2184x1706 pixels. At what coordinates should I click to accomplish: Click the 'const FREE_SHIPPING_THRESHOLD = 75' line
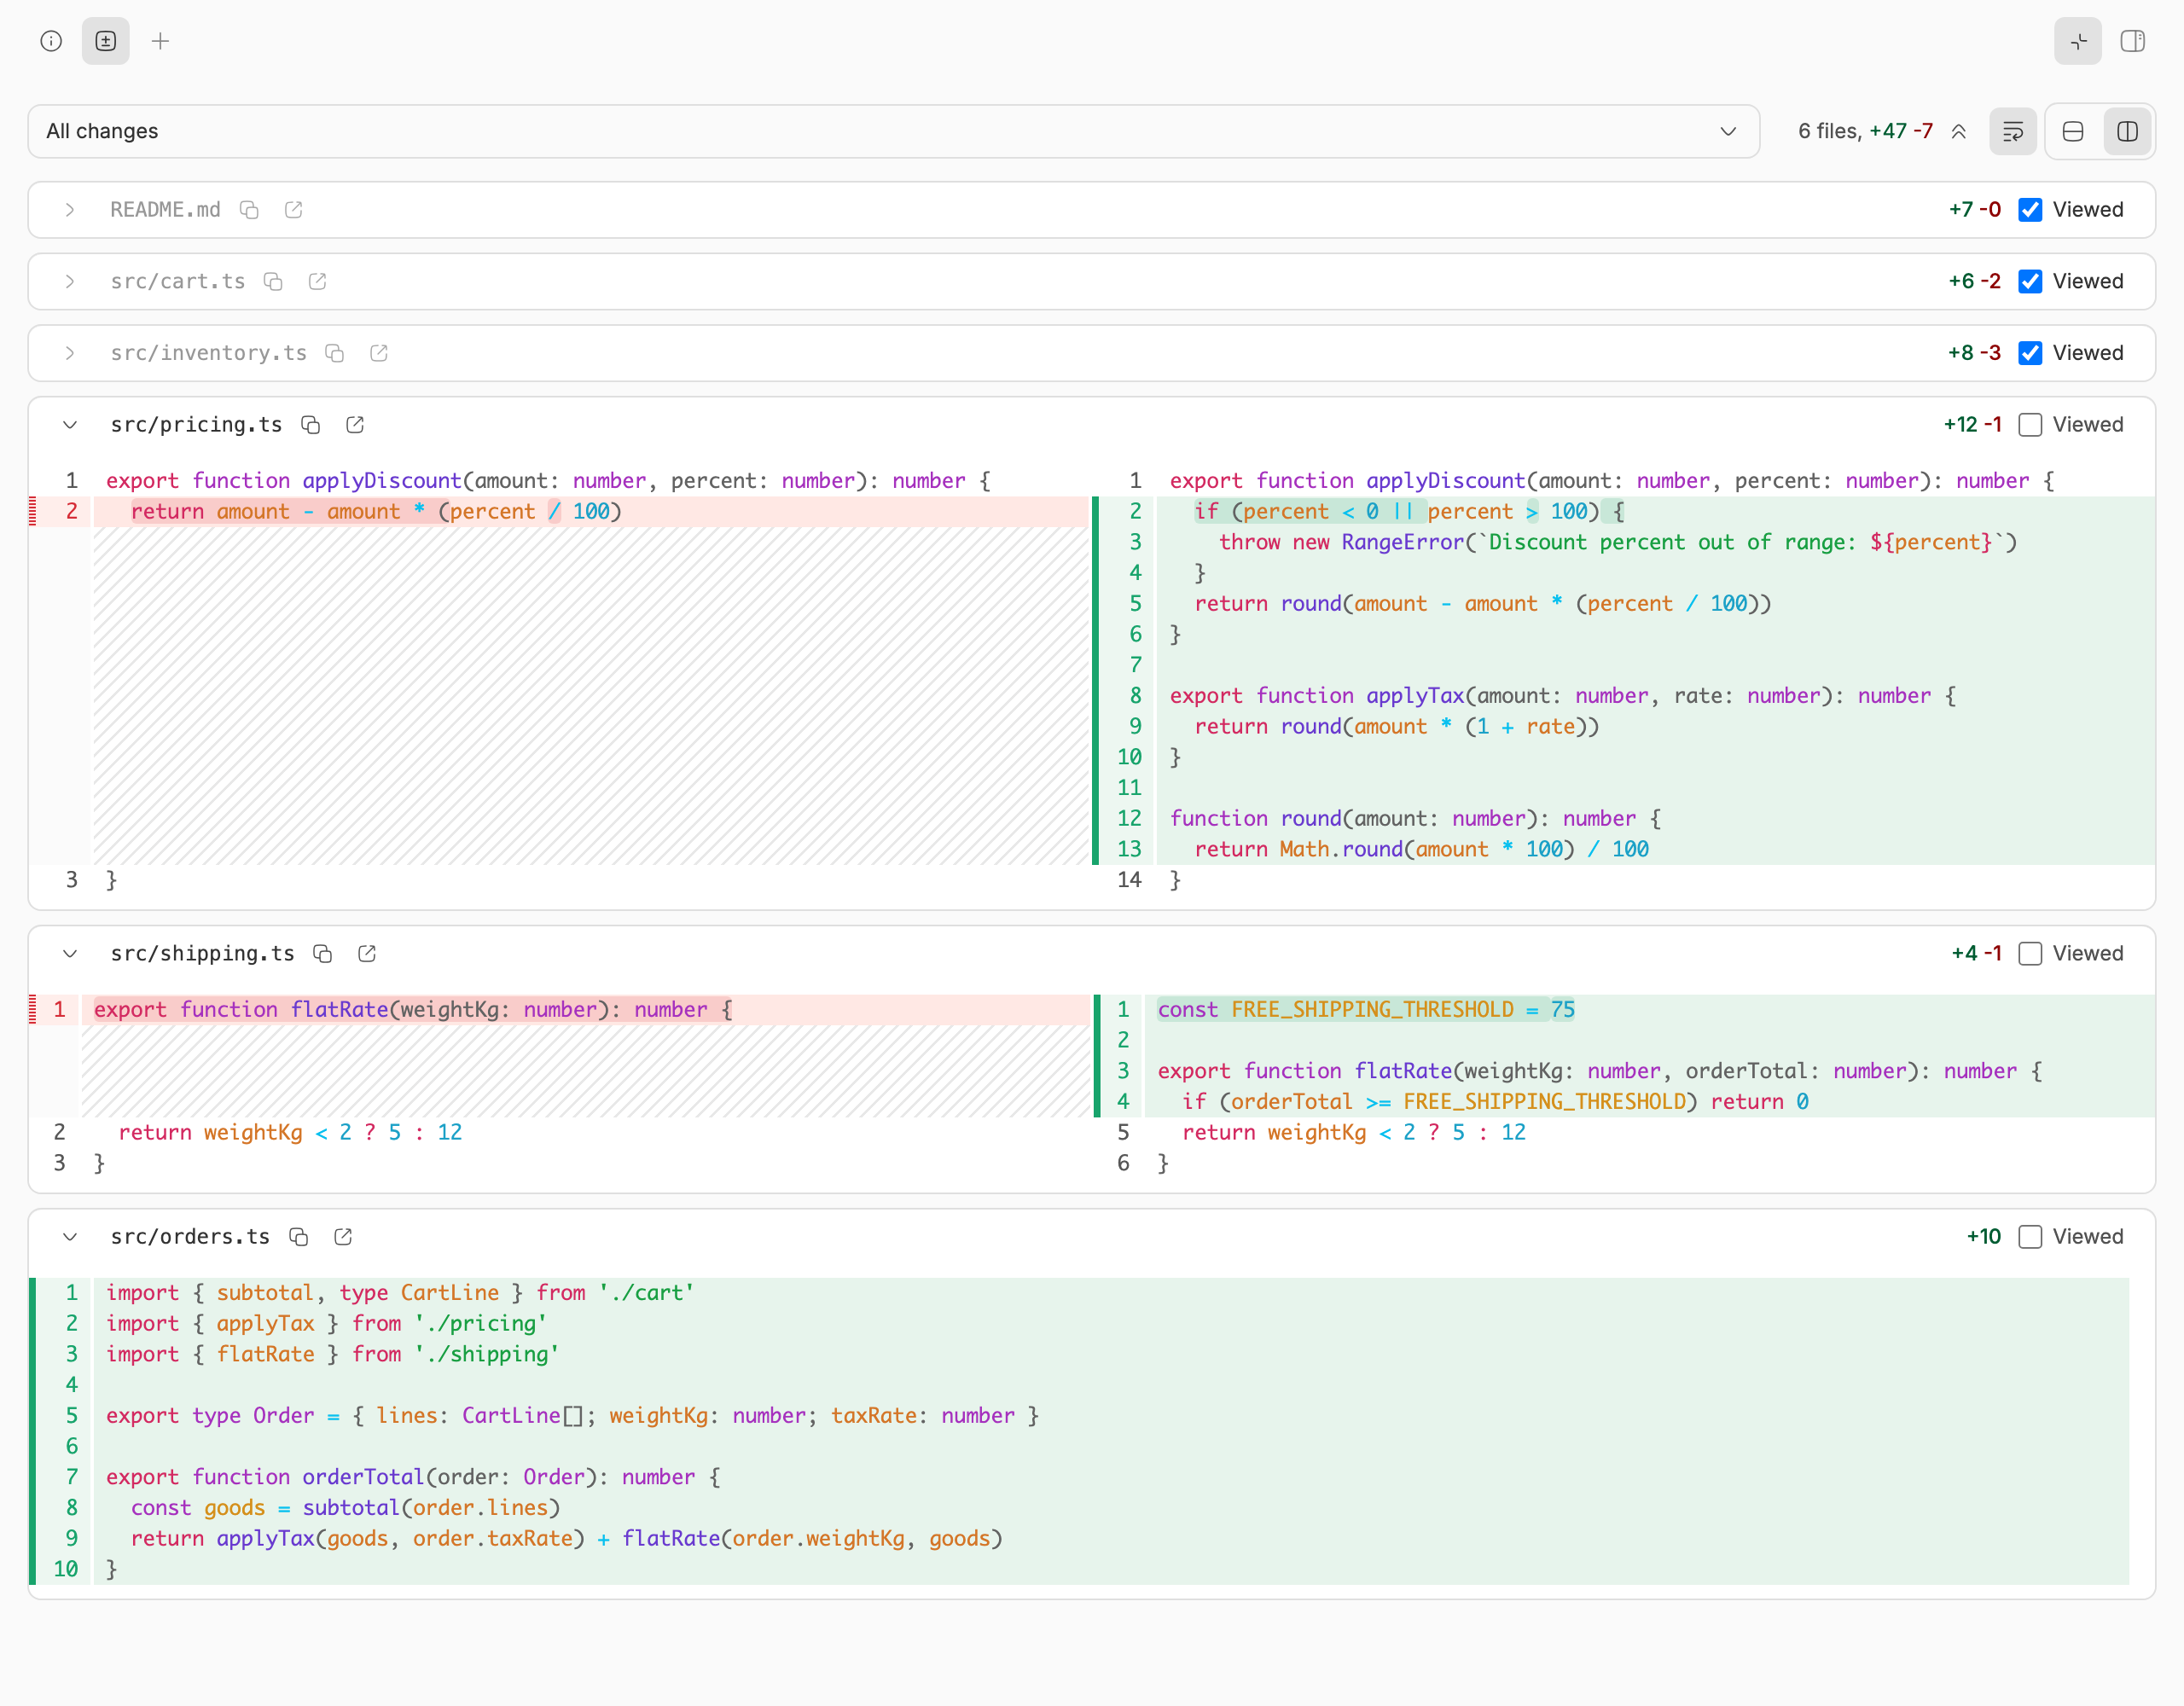[x=1648, y=1010]
